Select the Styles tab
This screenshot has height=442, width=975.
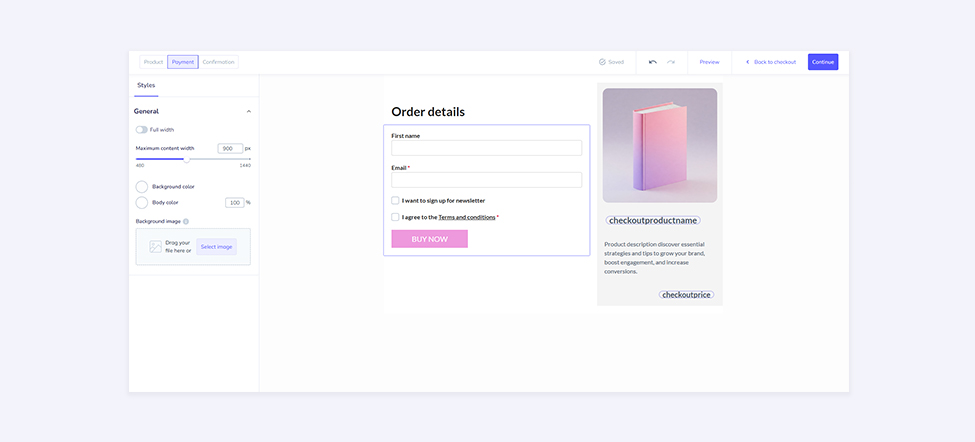click(x=146, y=86)
